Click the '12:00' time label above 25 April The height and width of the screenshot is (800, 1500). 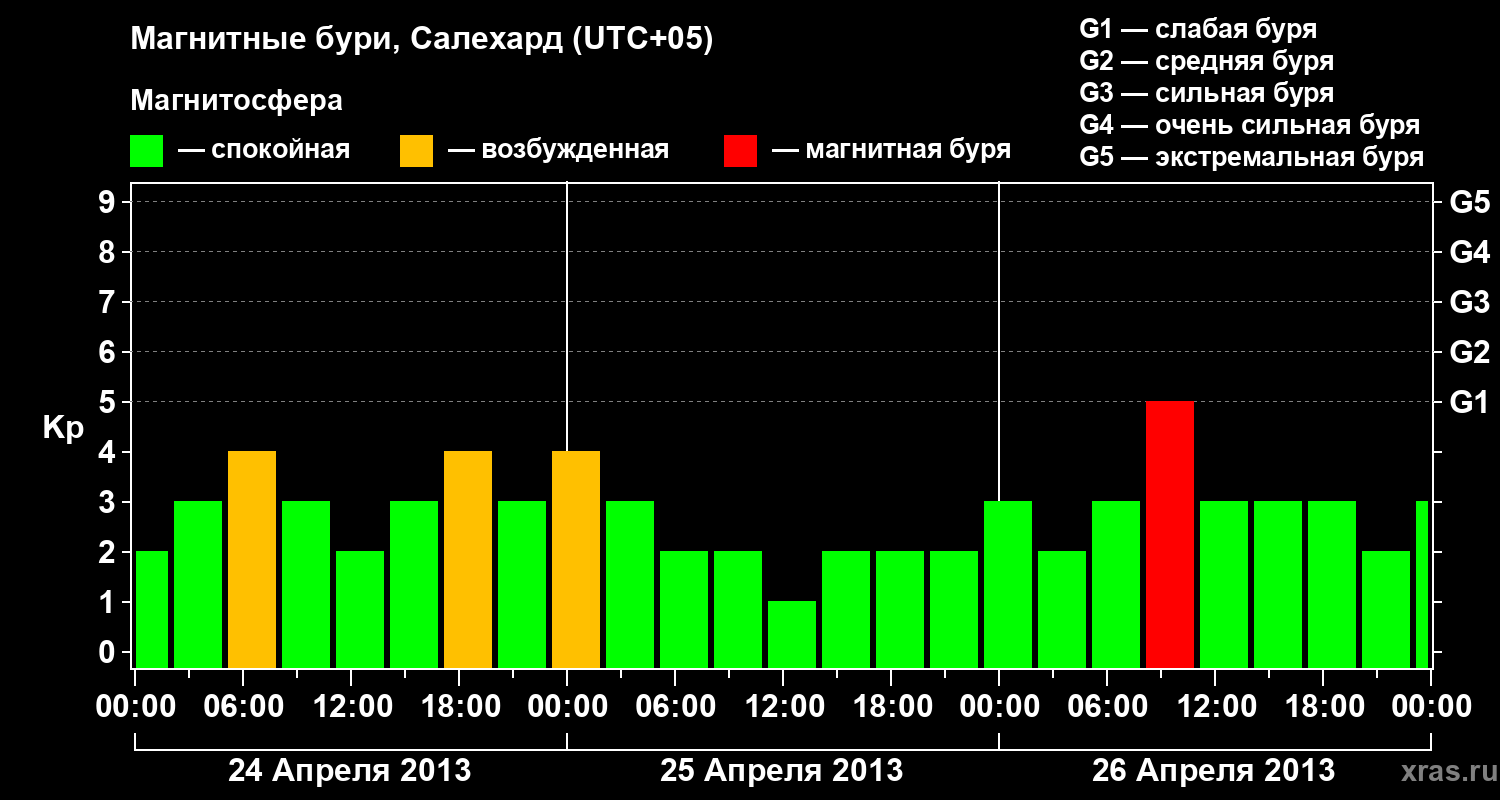tap(784, 707)
